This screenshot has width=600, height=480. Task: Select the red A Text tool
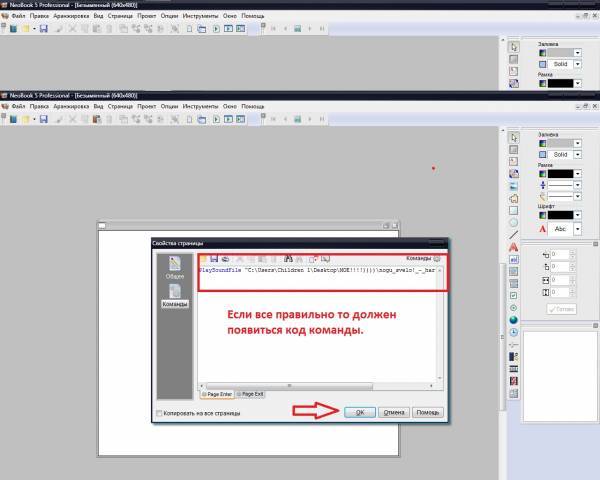(514, 244)
